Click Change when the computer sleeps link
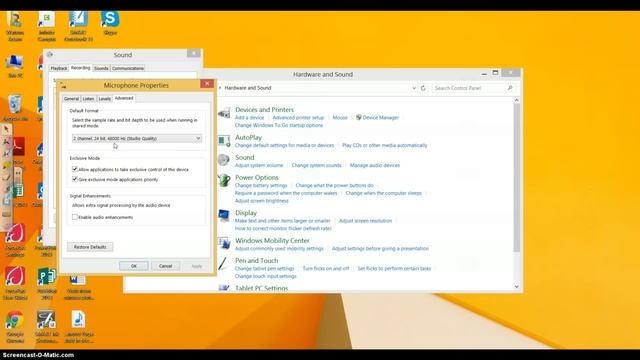The height and width of the screenshot is (360, 640). (383, 193)
